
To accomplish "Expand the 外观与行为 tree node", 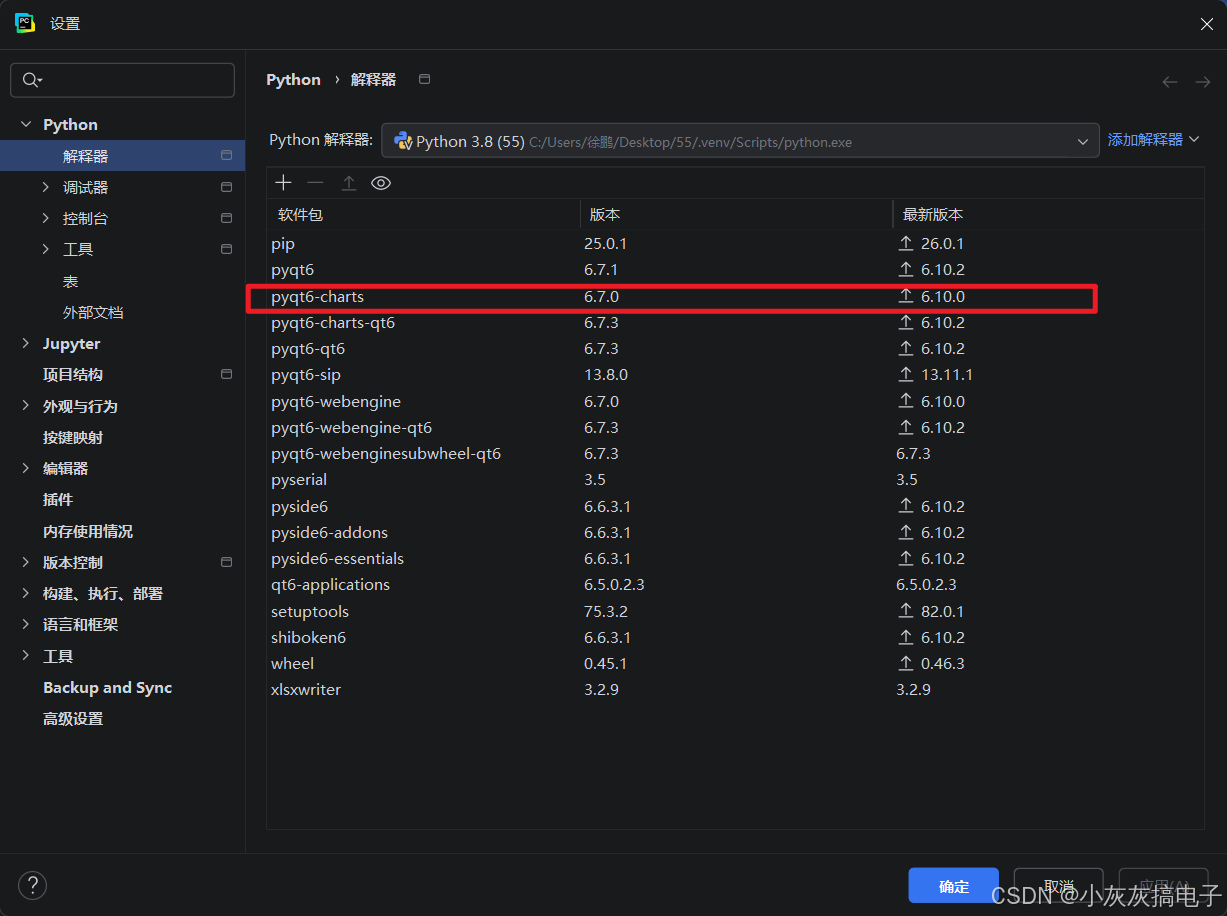I will (x=26, y=406).
